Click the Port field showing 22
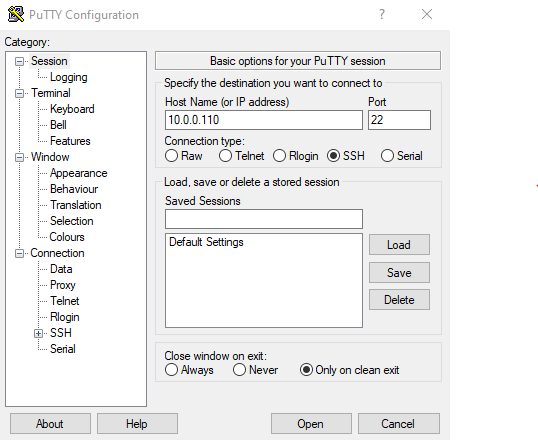 [399, 120]
